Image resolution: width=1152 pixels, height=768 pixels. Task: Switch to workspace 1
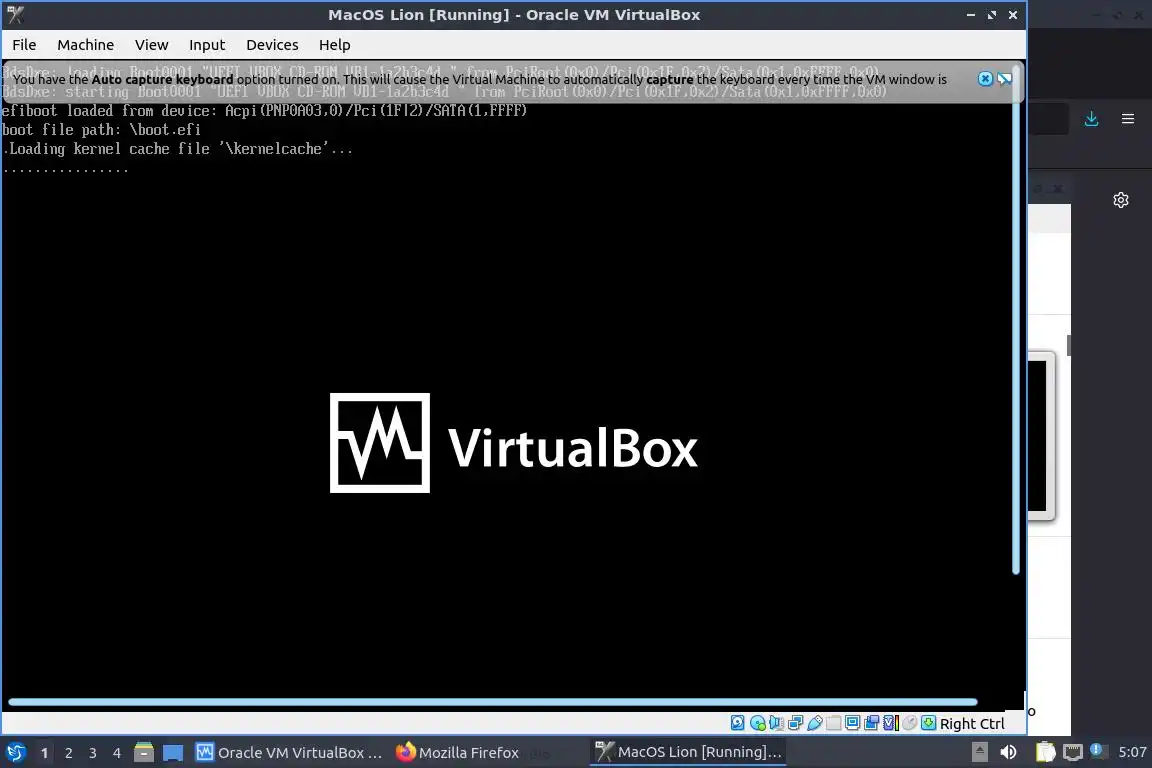pyautogui.click(x=44, y=753)
